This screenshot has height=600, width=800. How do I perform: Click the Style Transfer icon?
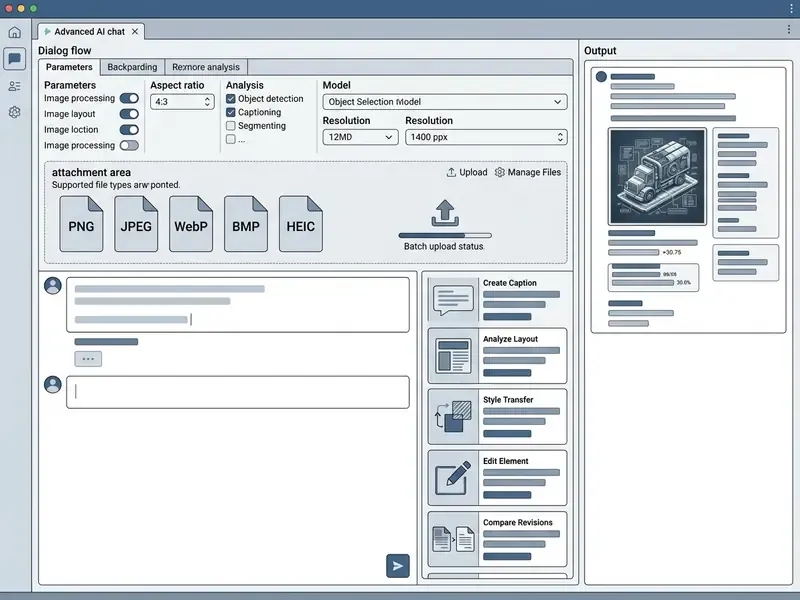[453, 417]
